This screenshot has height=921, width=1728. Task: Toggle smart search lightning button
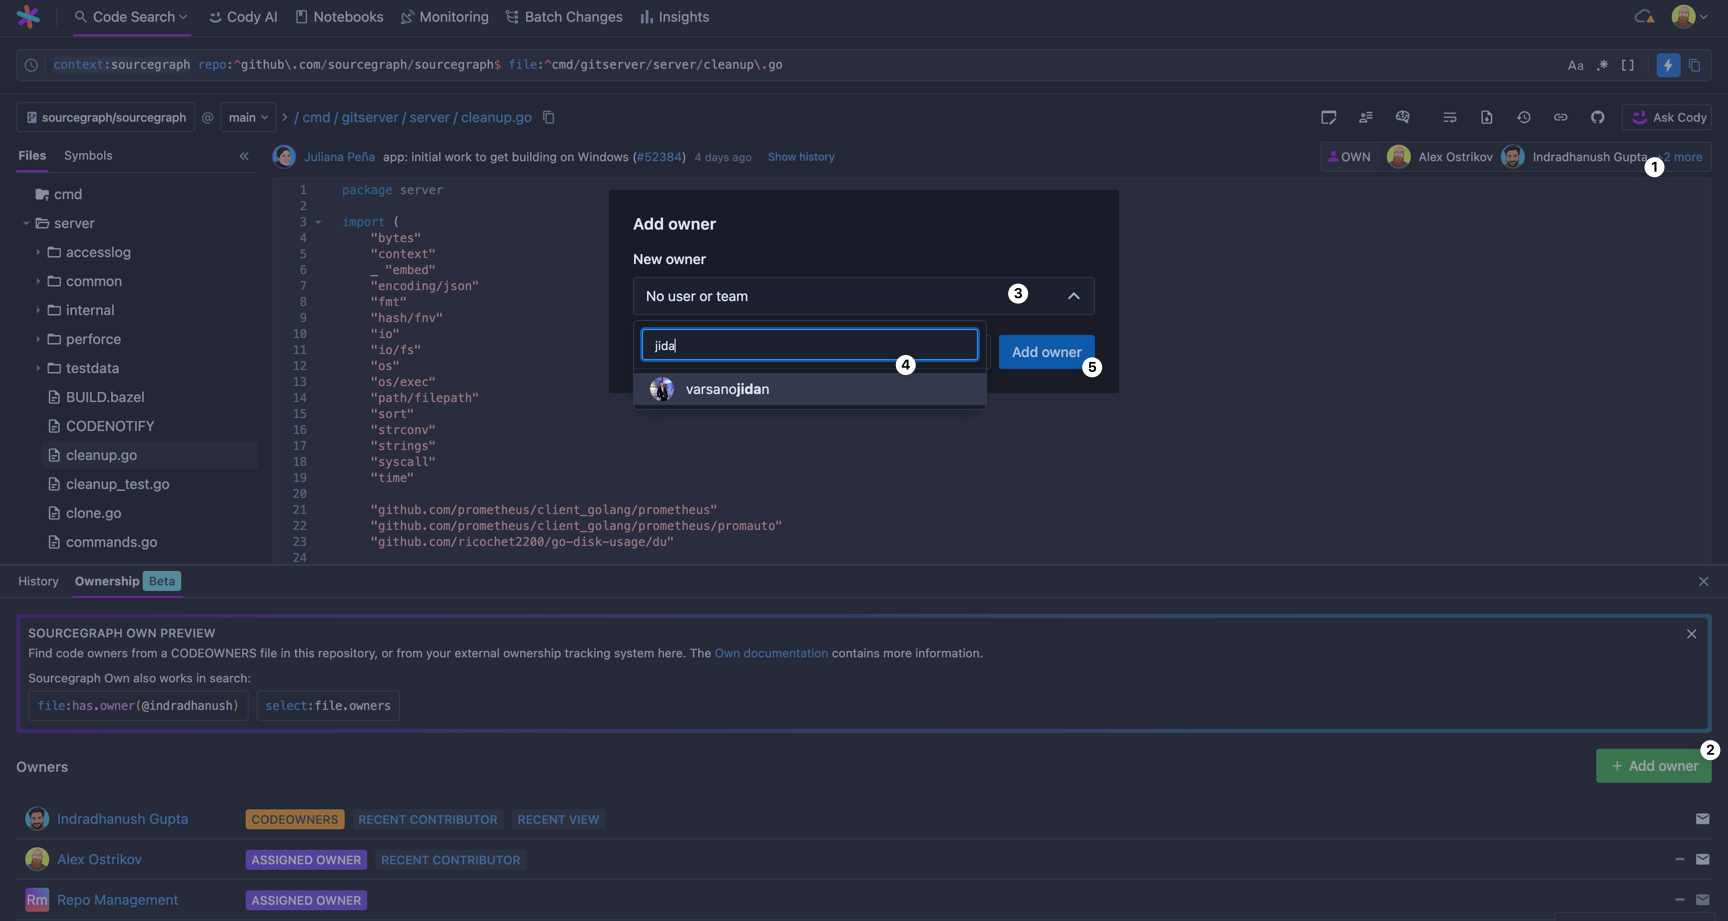tap(1668, 65)
